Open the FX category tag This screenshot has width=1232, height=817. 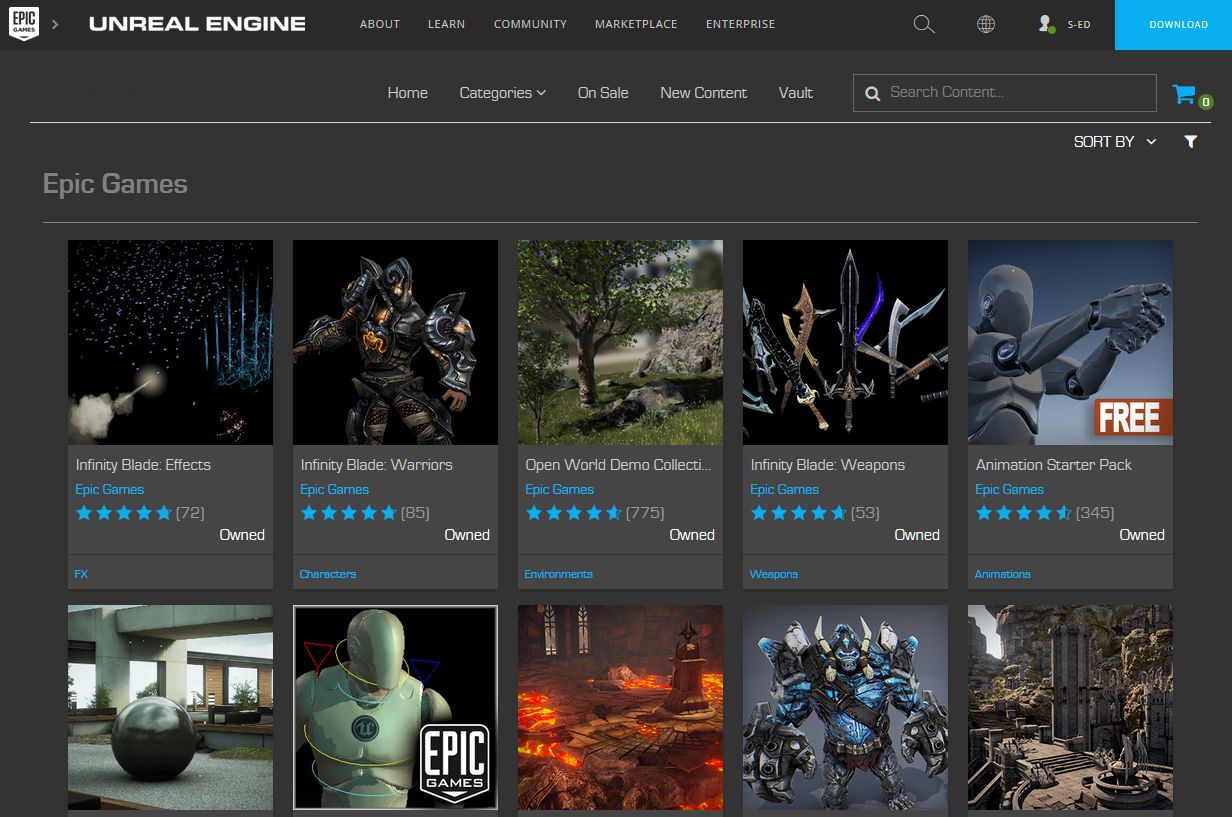81,574
